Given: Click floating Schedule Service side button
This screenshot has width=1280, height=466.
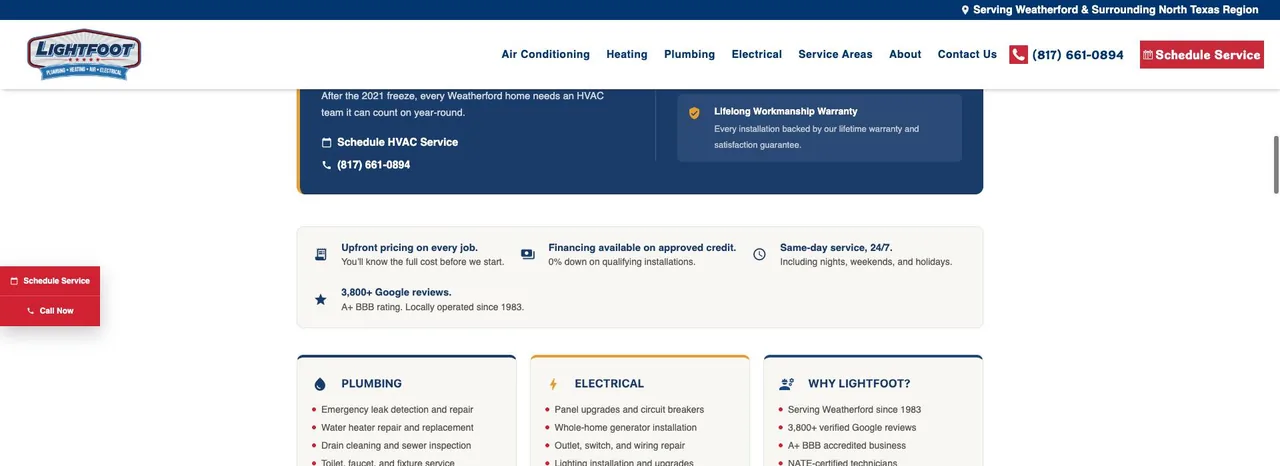Looking at the screenshot, I should coord(50,281).
